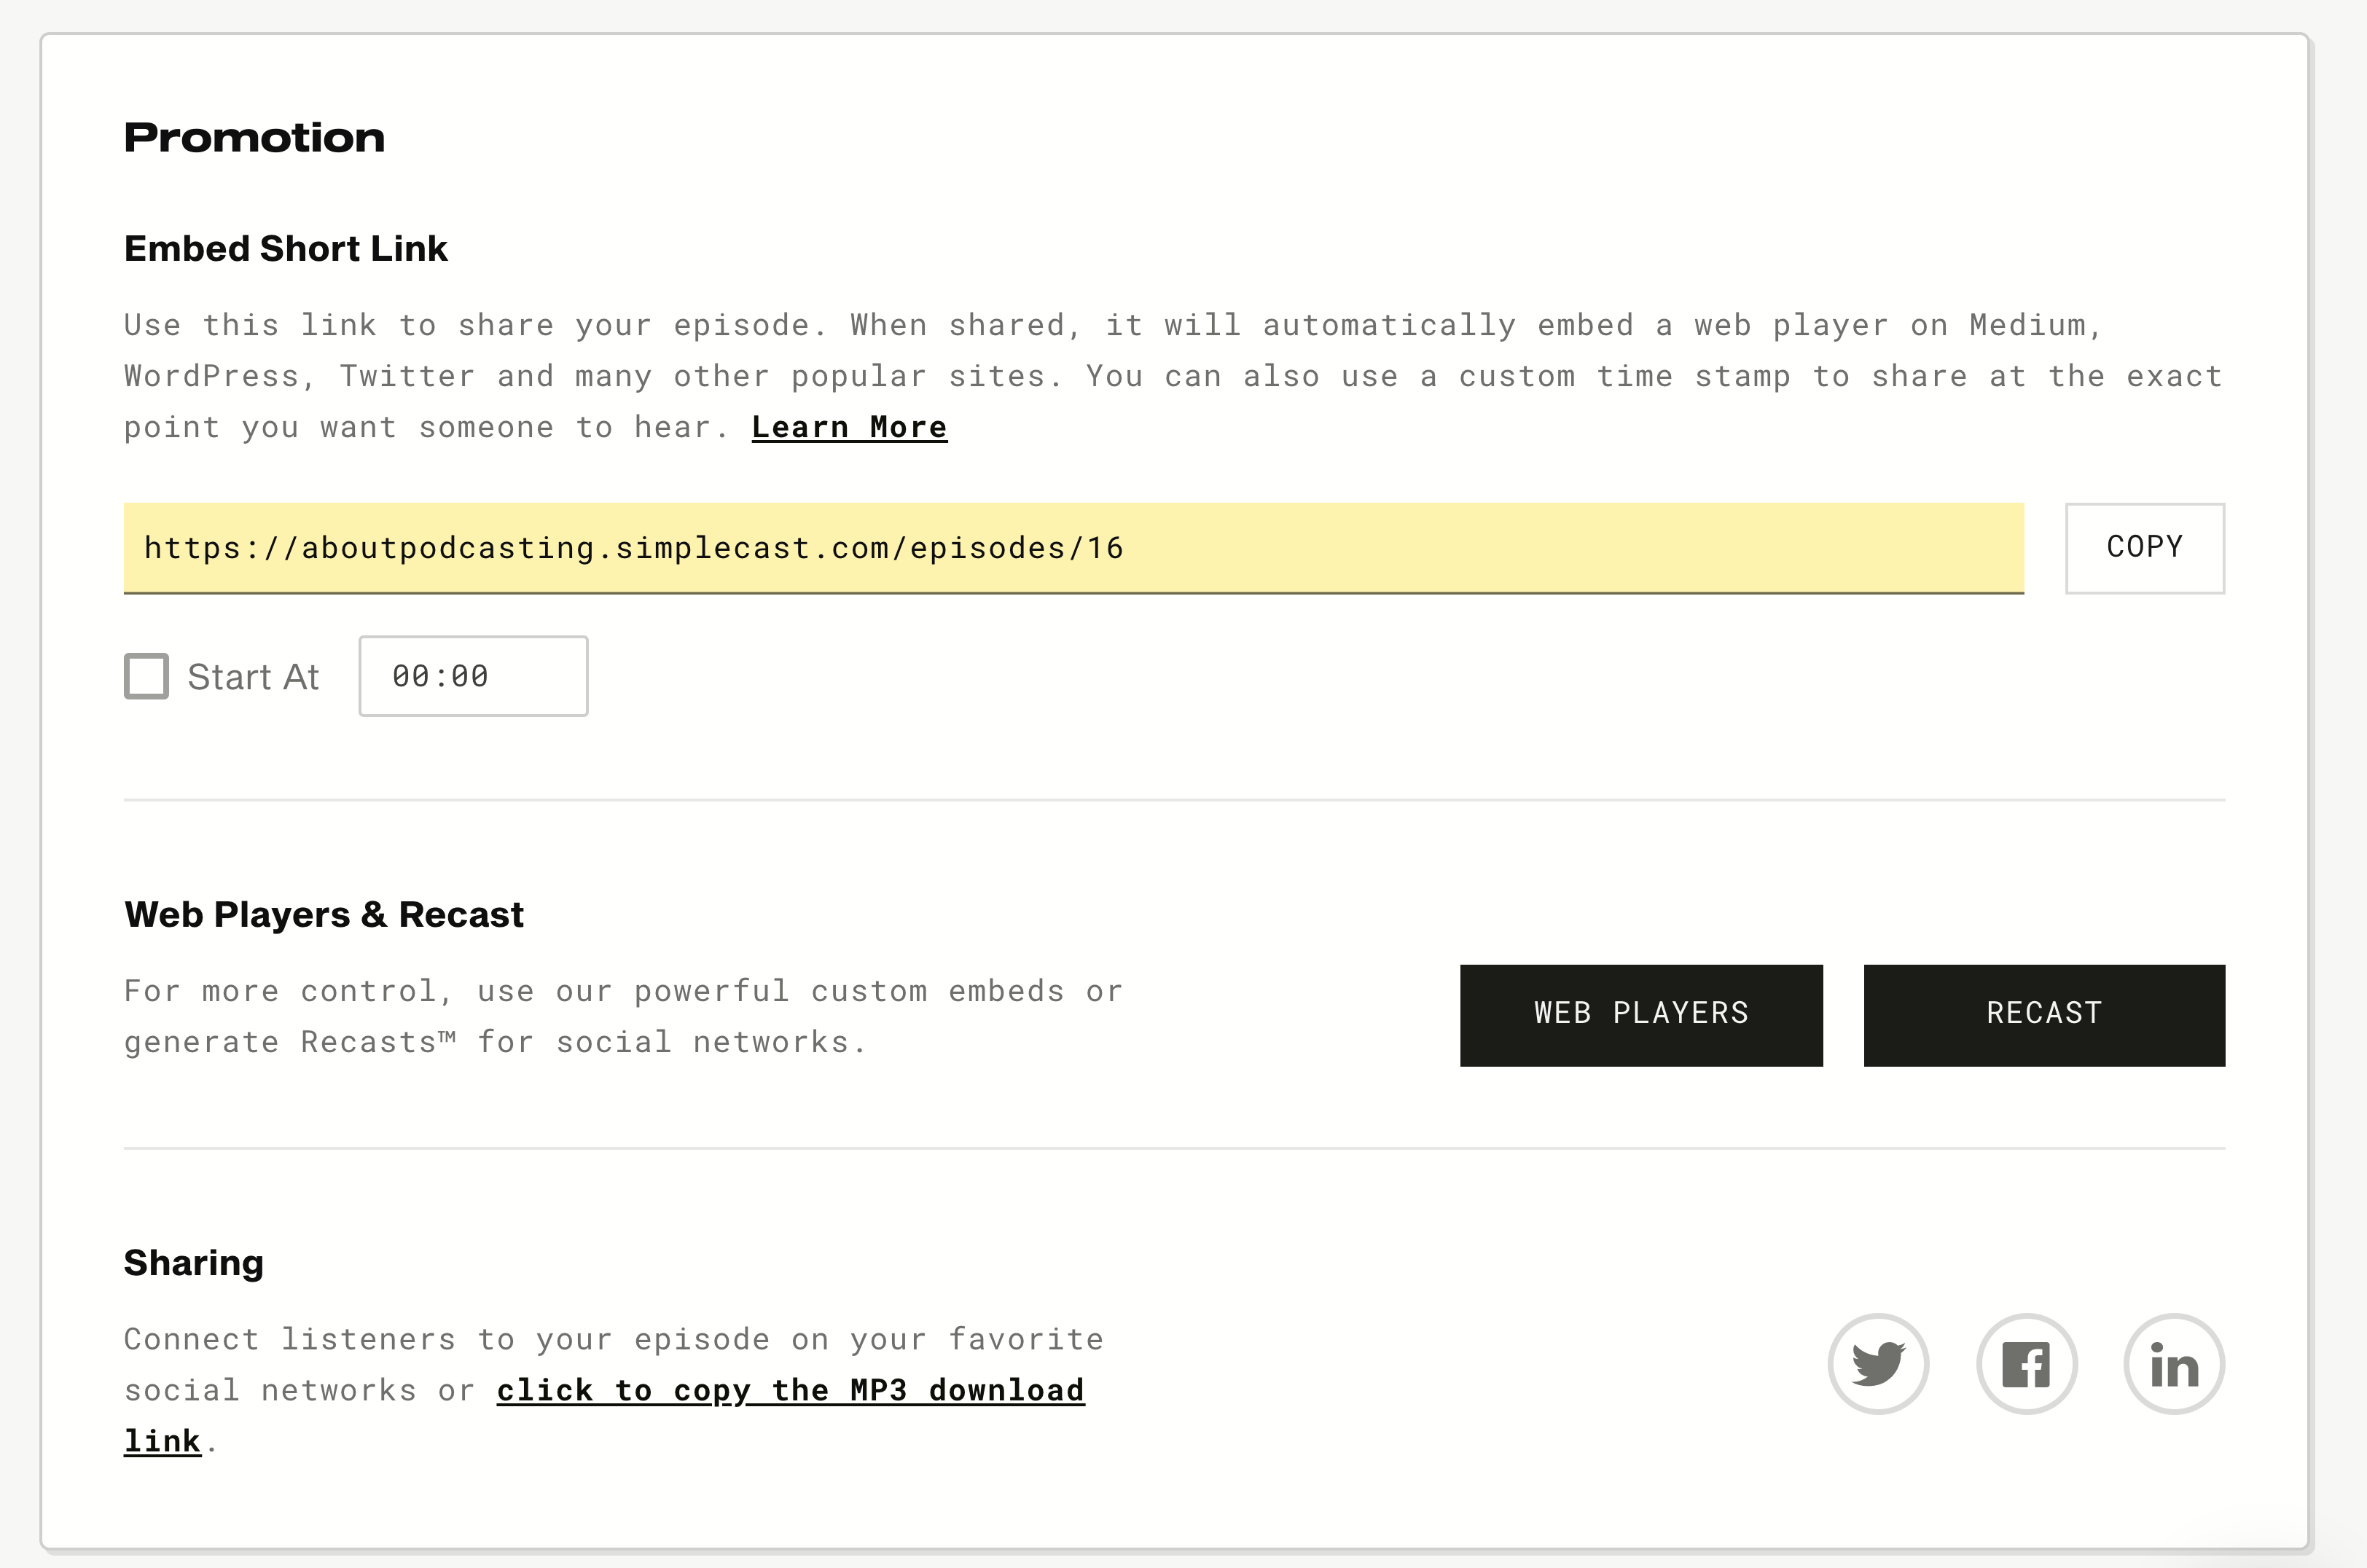The width and height of the screenshot is (2367, 1568).
Task: Share episode on Facebook
Action: (2026, 1364)
